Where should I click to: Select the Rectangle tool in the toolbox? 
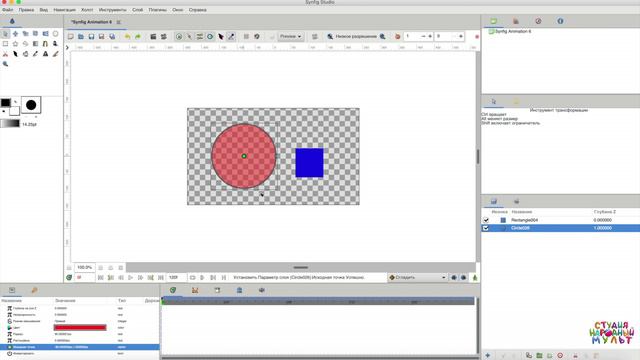(5, 44)
